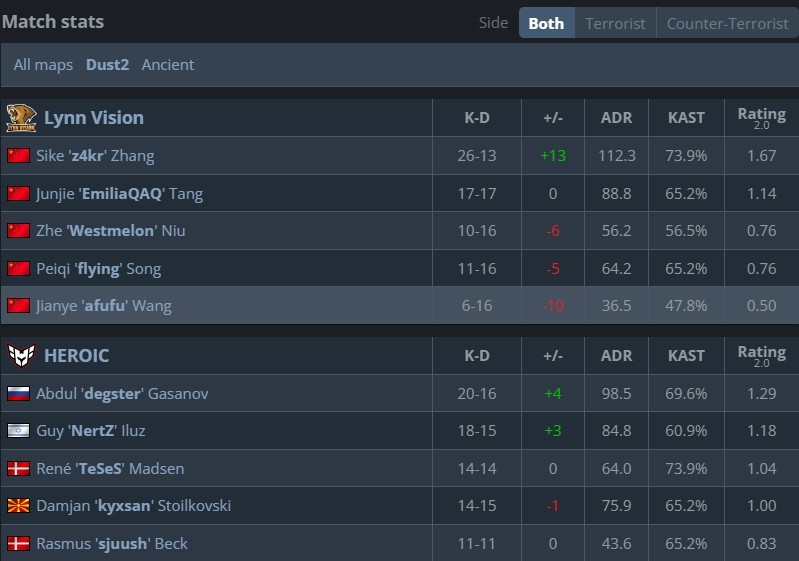
Task: Sort Lynn Vision table by ADR header
Action: [617, 118]
